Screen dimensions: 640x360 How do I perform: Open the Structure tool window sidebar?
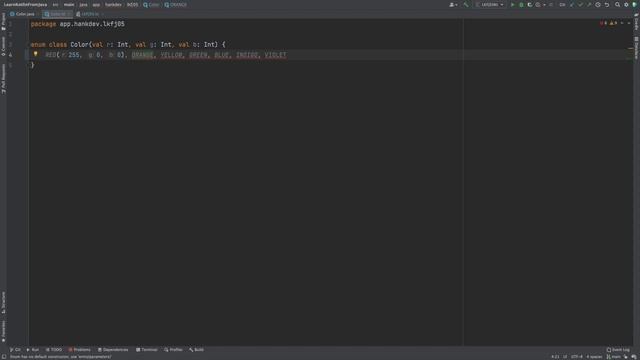(3, 302)
